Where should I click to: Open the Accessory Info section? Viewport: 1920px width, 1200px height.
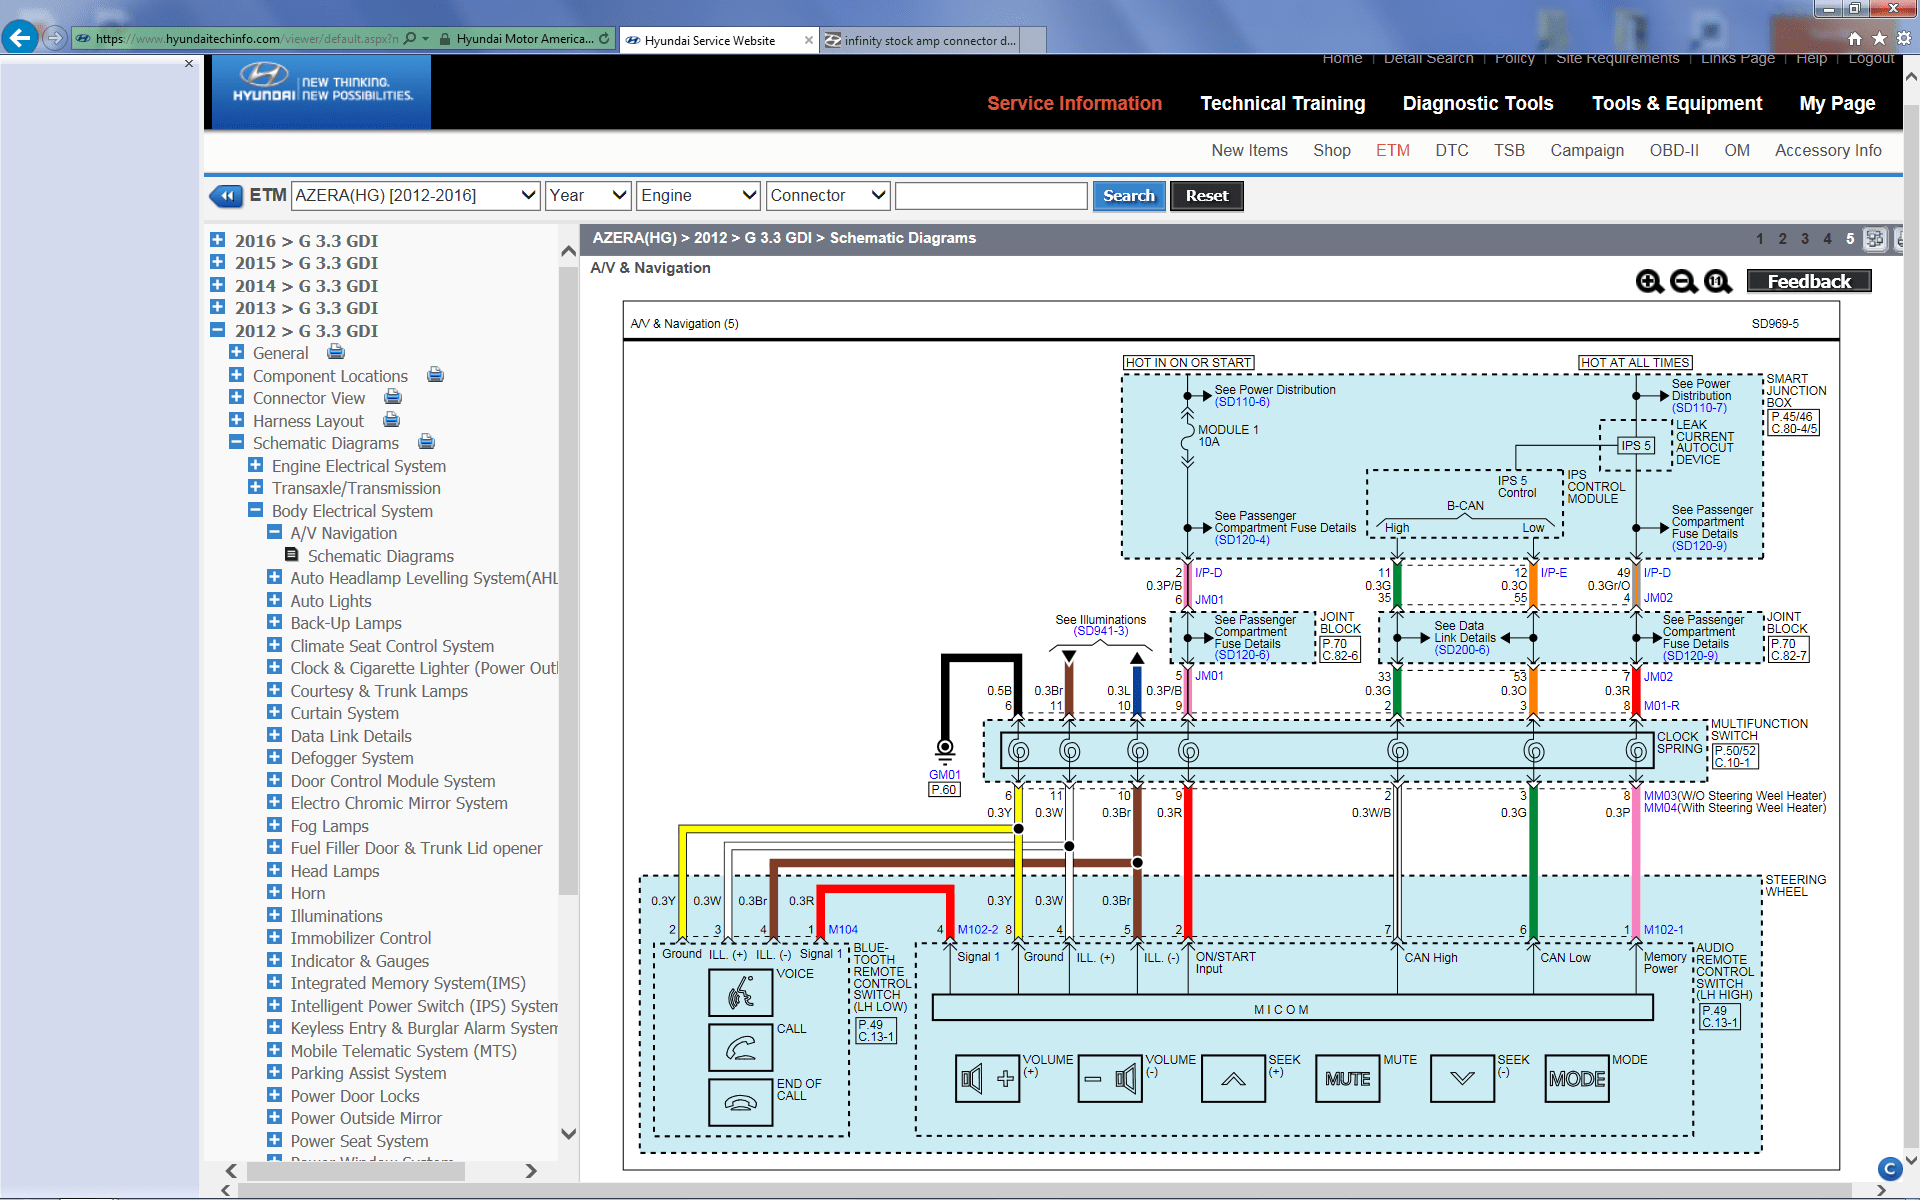click(x=1827, y=150)
